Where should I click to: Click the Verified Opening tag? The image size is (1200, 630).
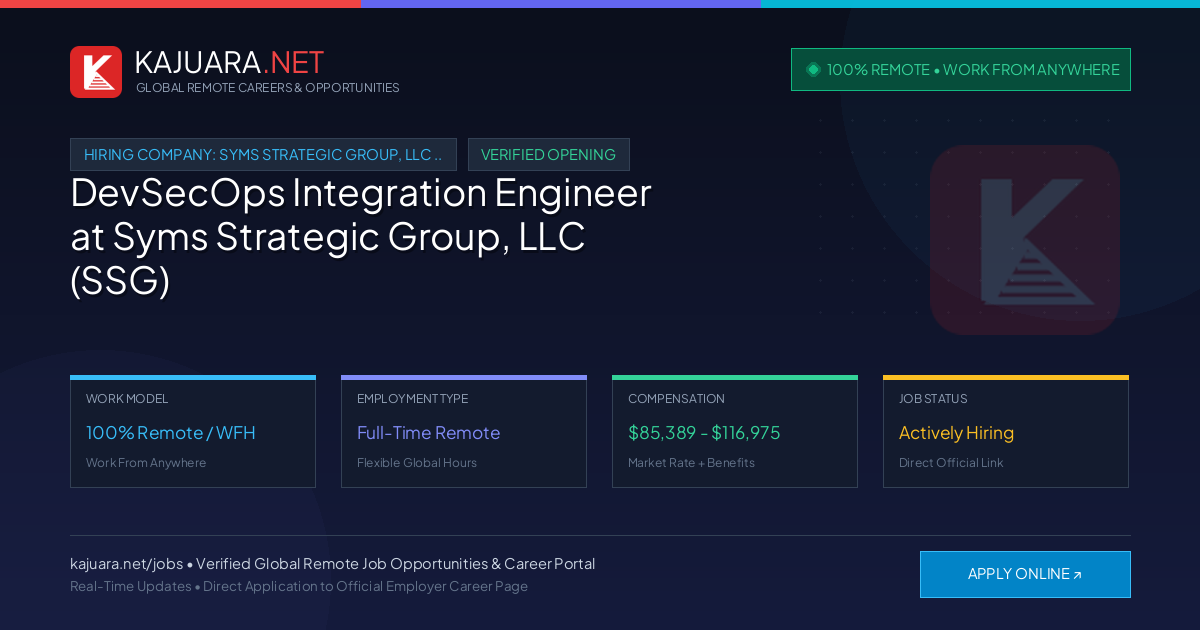(549, 154)
